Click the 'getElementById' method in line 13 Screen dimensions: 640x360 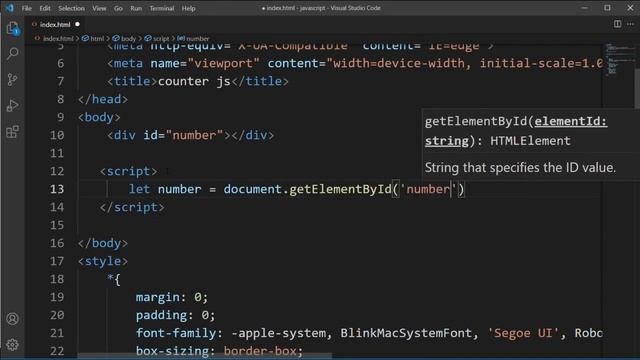point(340,189)
